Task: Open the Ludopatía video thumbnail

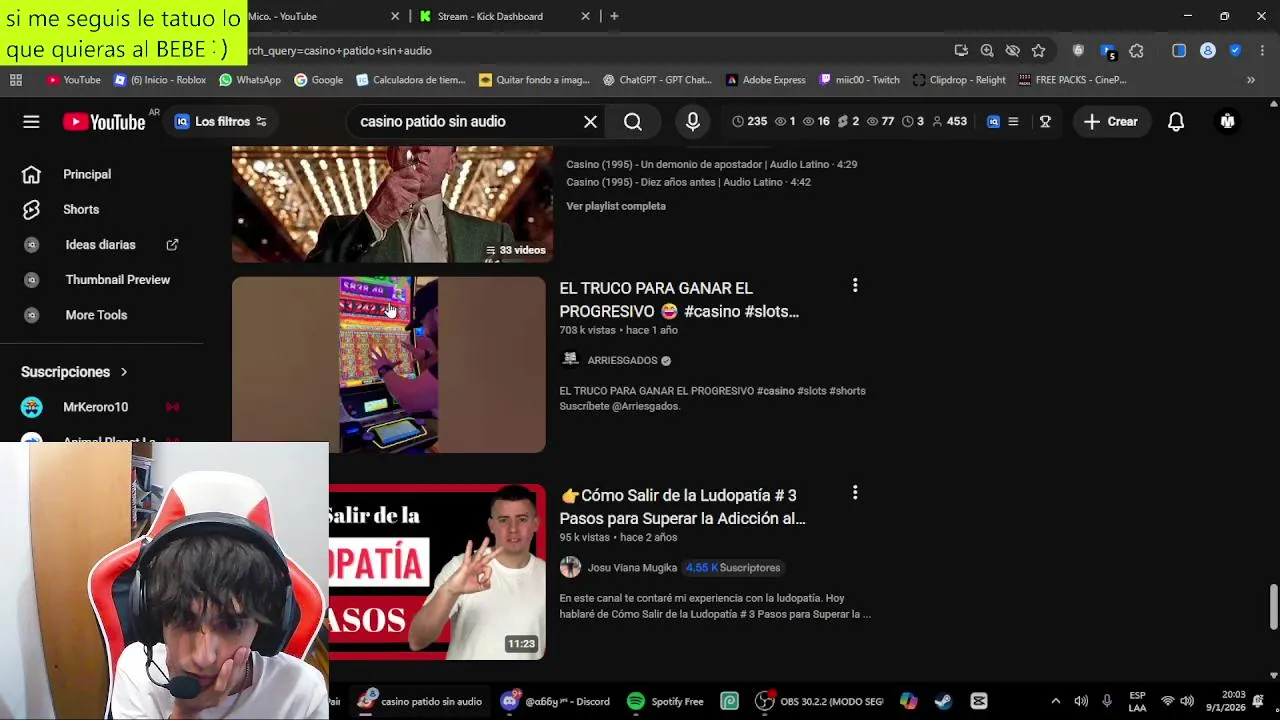Action: 437,572
